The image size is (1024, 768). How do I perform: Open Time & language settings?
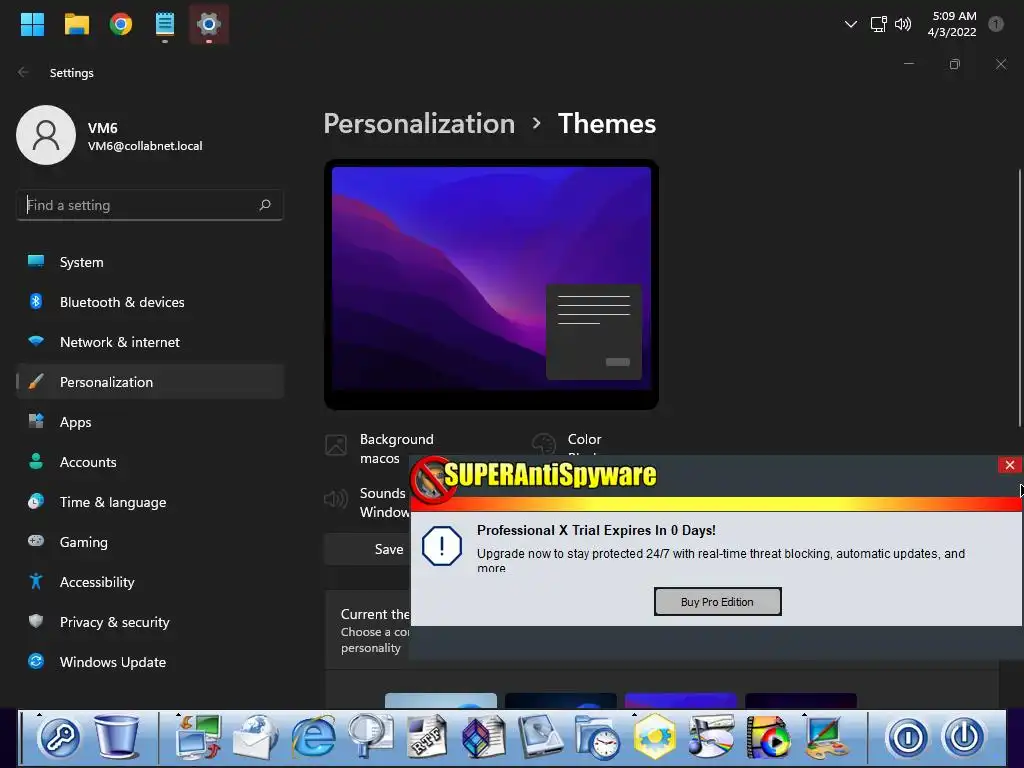(x=150, y=502)
